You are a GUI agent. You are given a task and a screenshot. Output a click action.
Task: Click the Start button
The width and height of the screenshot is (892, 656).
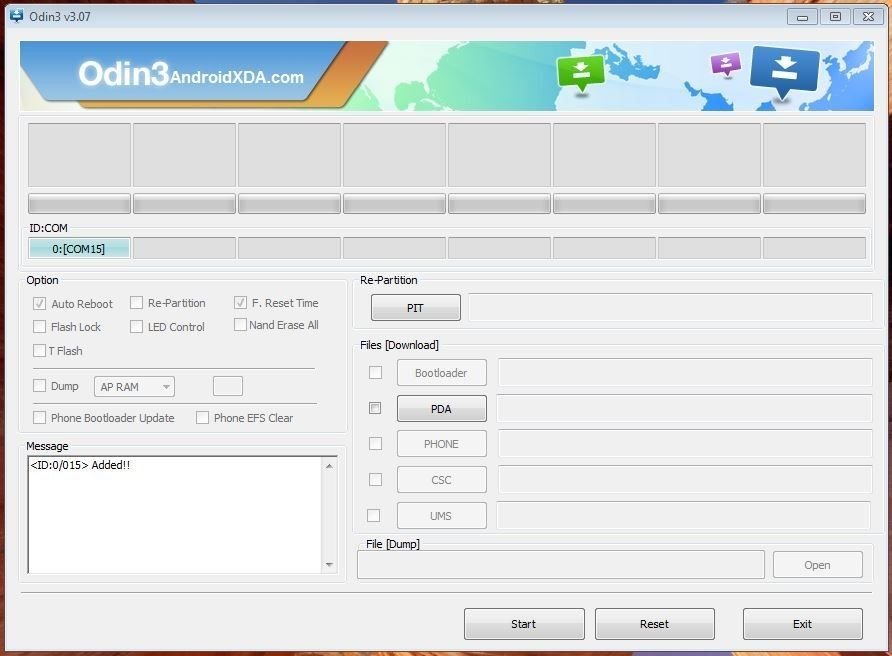[x=524, y=624]
